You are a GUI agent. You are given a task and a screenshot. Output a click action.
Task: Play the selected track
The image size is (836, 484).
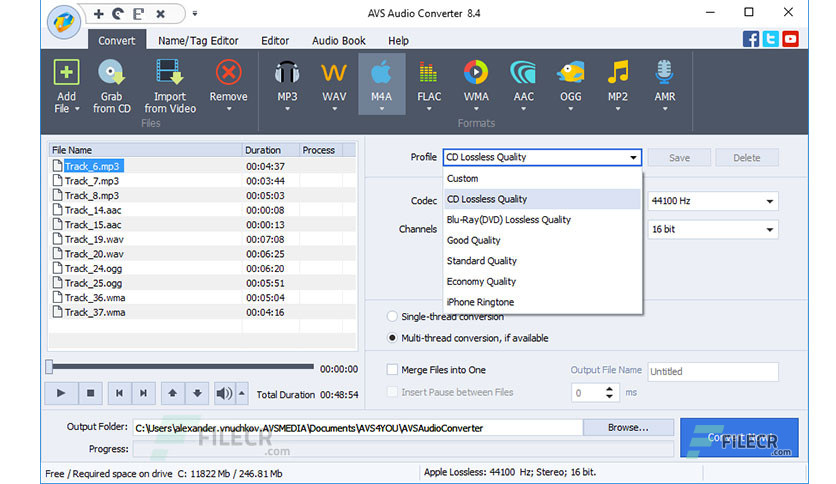pos(60,393)
